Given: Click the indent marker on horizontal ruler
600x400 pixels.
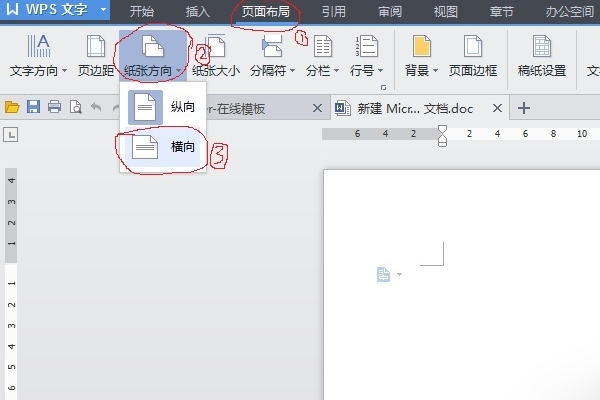Looking at the screenshot, I should 442,136.
